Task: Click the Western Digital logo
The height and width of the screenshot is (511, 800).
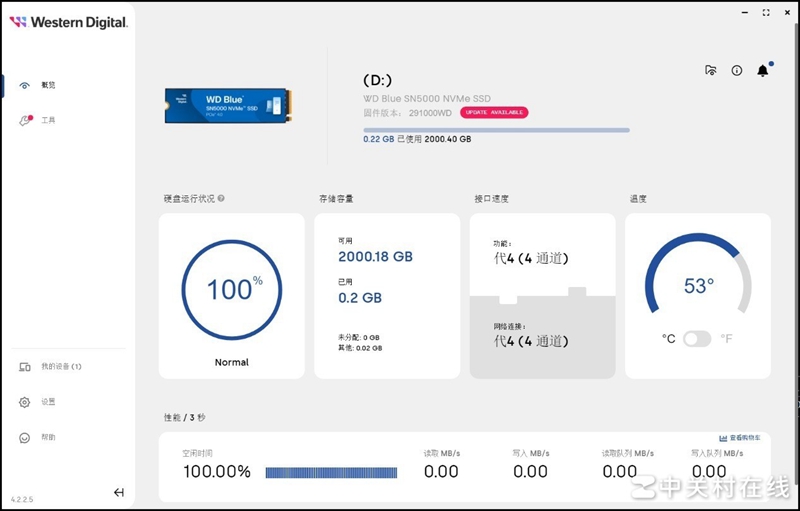Action: click(69, 22)
